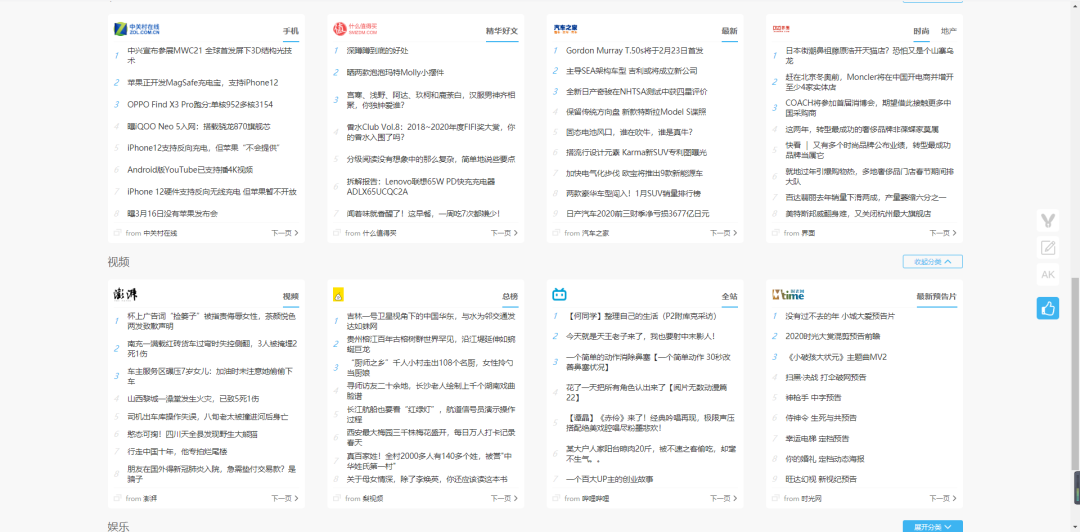Click the window icon beside from 时光网
This screenshot has width=1080, height=532.
point(776,498)
